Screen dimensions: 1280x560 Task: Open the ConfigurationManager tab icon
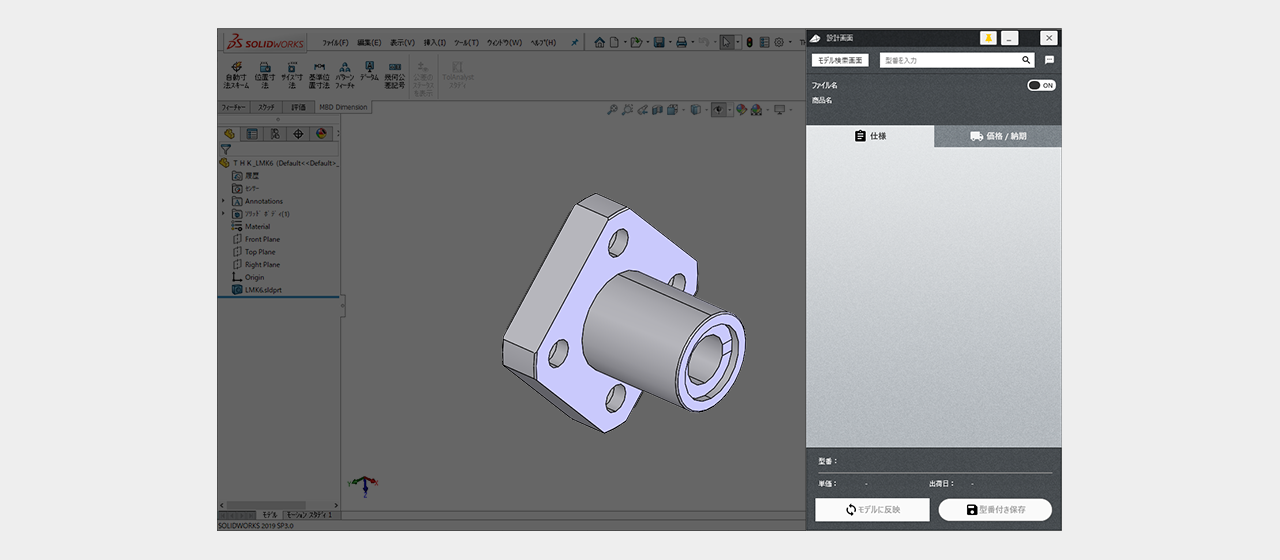(275, 134)
